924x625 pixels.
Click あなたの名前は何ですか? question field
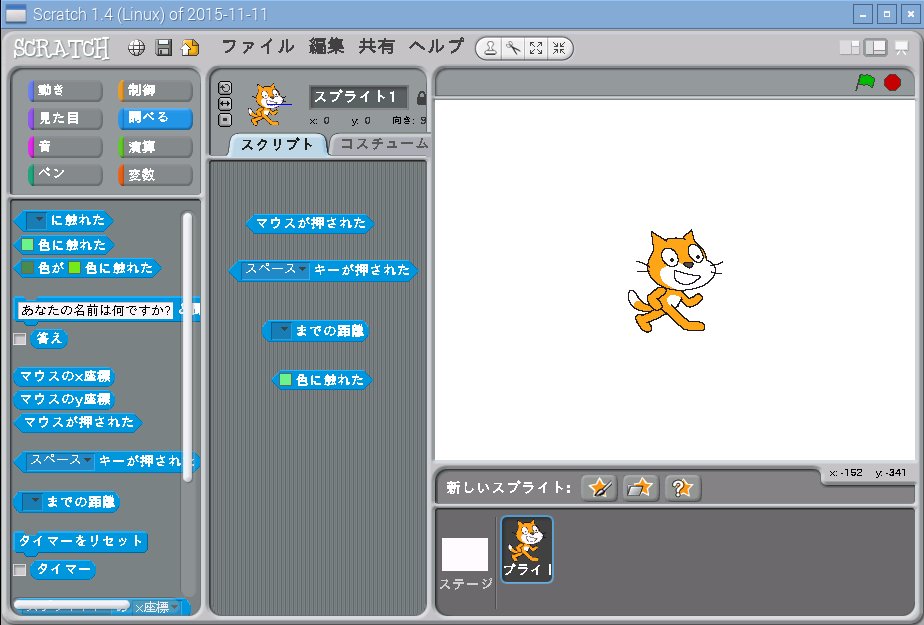click(x=95, y=310)
